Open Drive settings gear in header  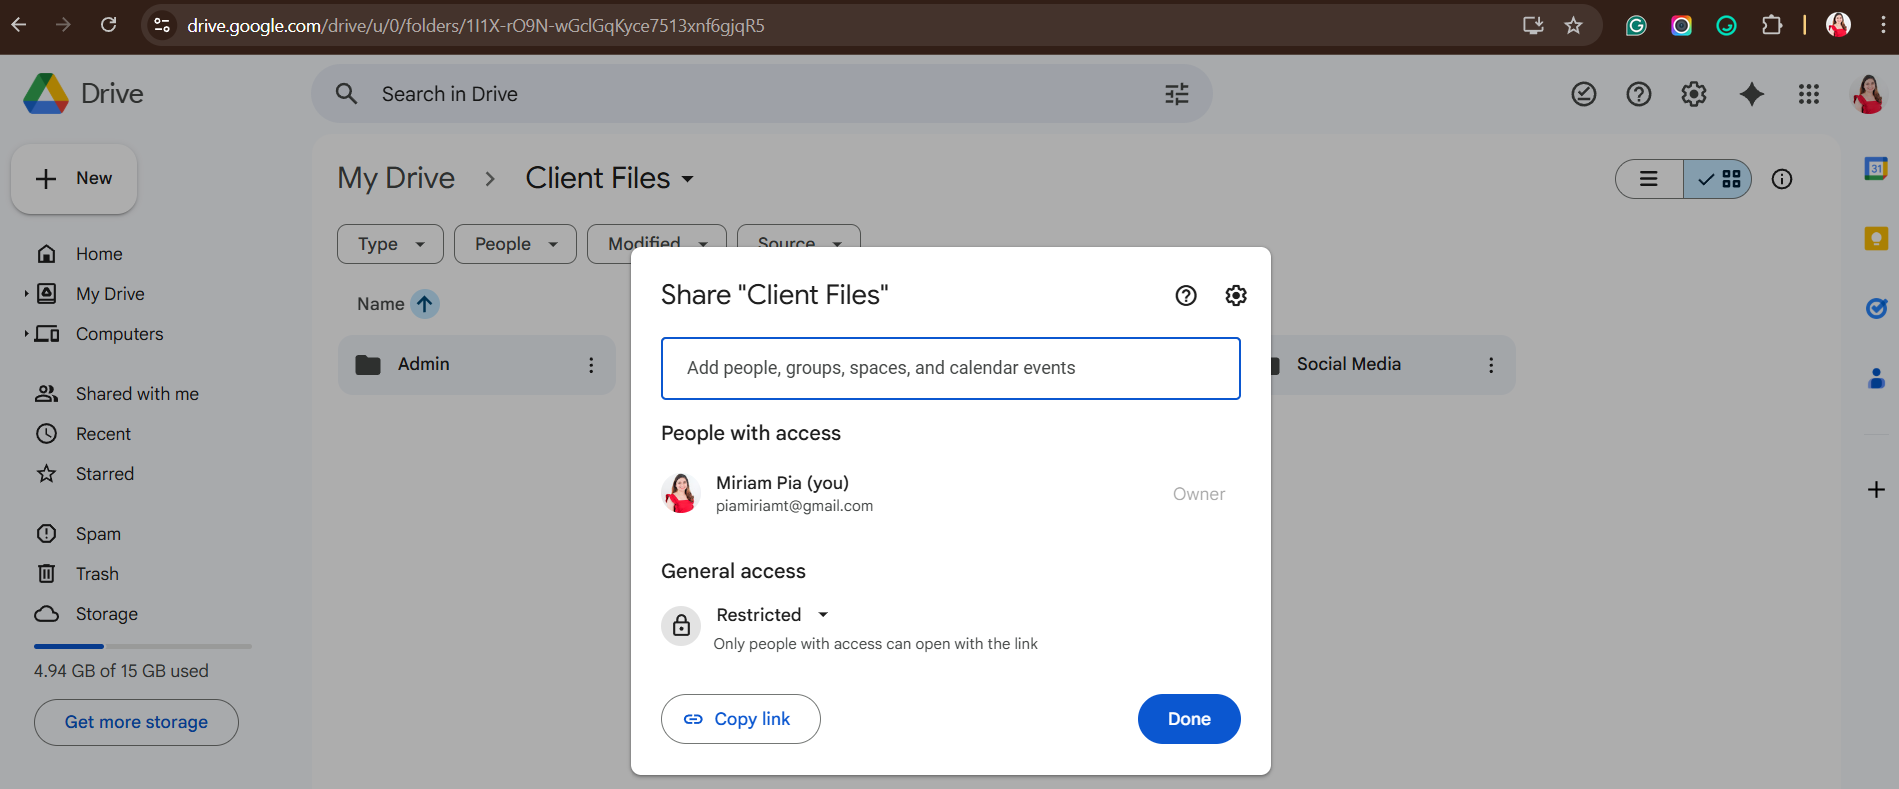coord(1693,94)
